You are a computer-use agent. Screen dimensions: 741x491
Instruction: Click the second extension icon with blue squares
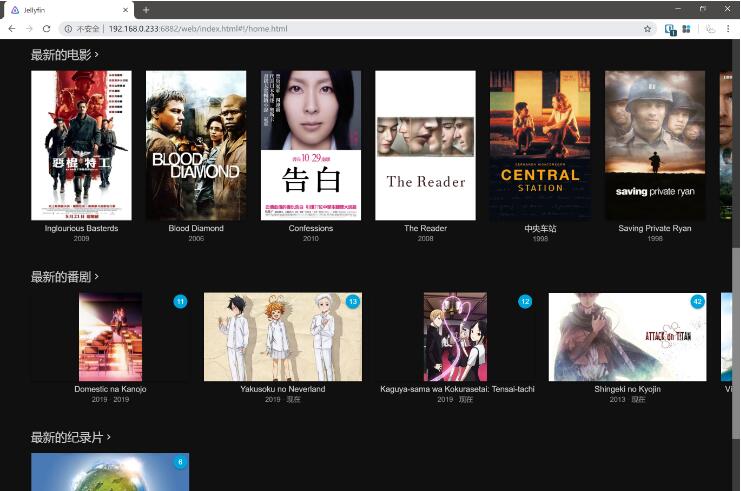[x=686, y=29]
